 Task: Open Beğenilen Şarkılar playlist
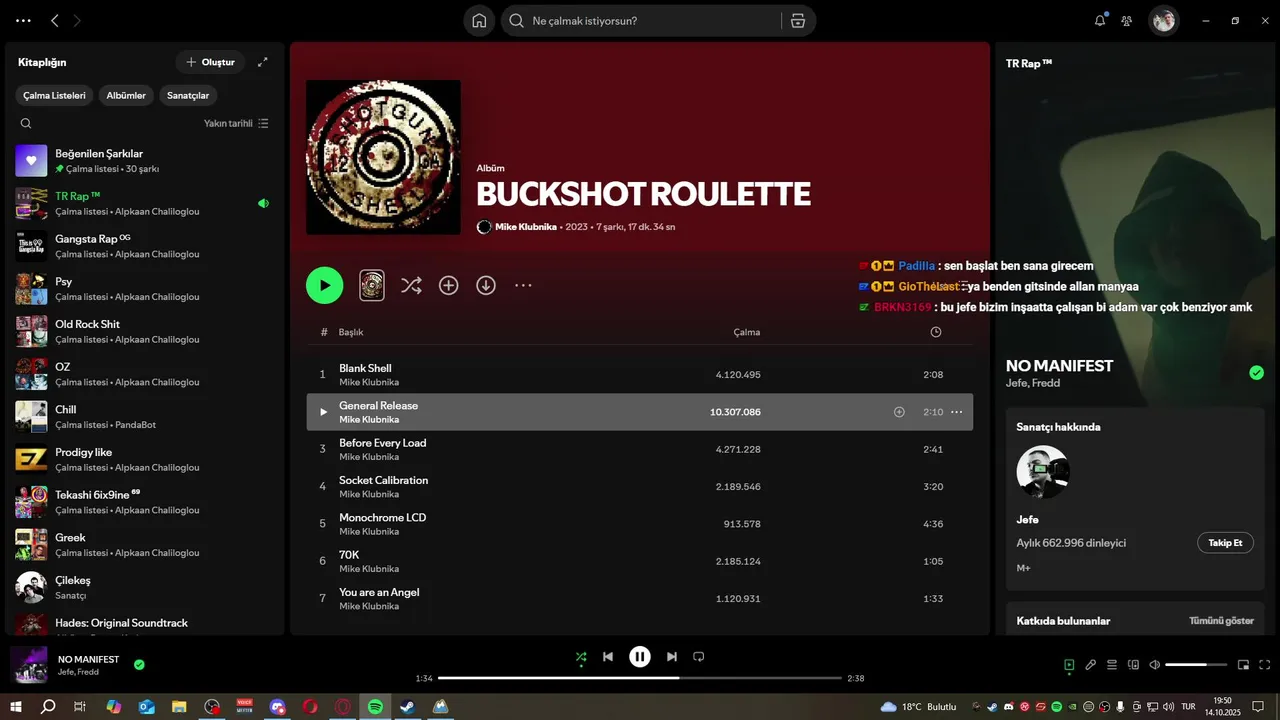pos(144,161)
